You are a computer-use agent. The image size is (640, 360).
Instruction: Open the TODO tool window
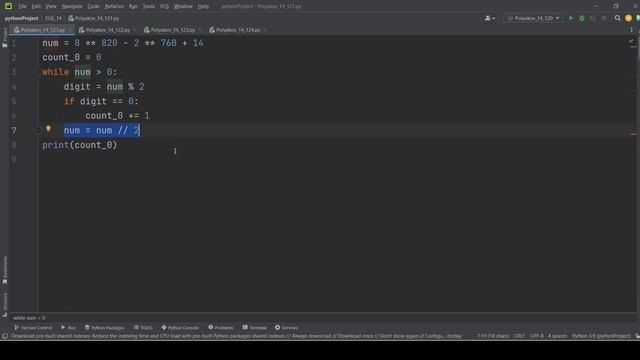[x=143, y=327]
